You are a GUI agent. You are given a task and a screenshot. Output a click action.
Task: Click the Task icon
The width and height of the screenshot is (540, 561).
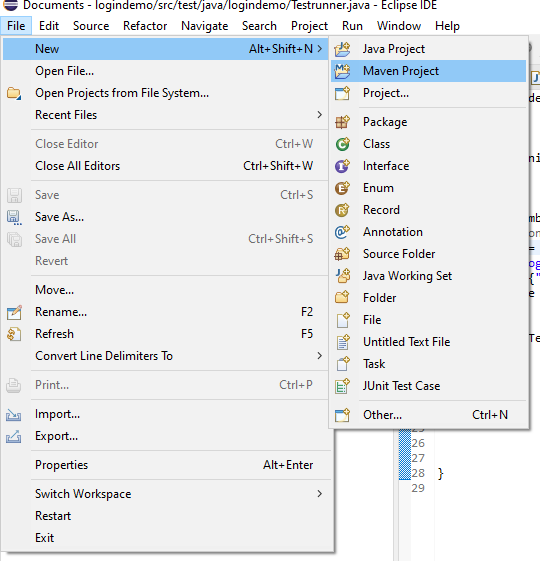[x=343, y=364]
